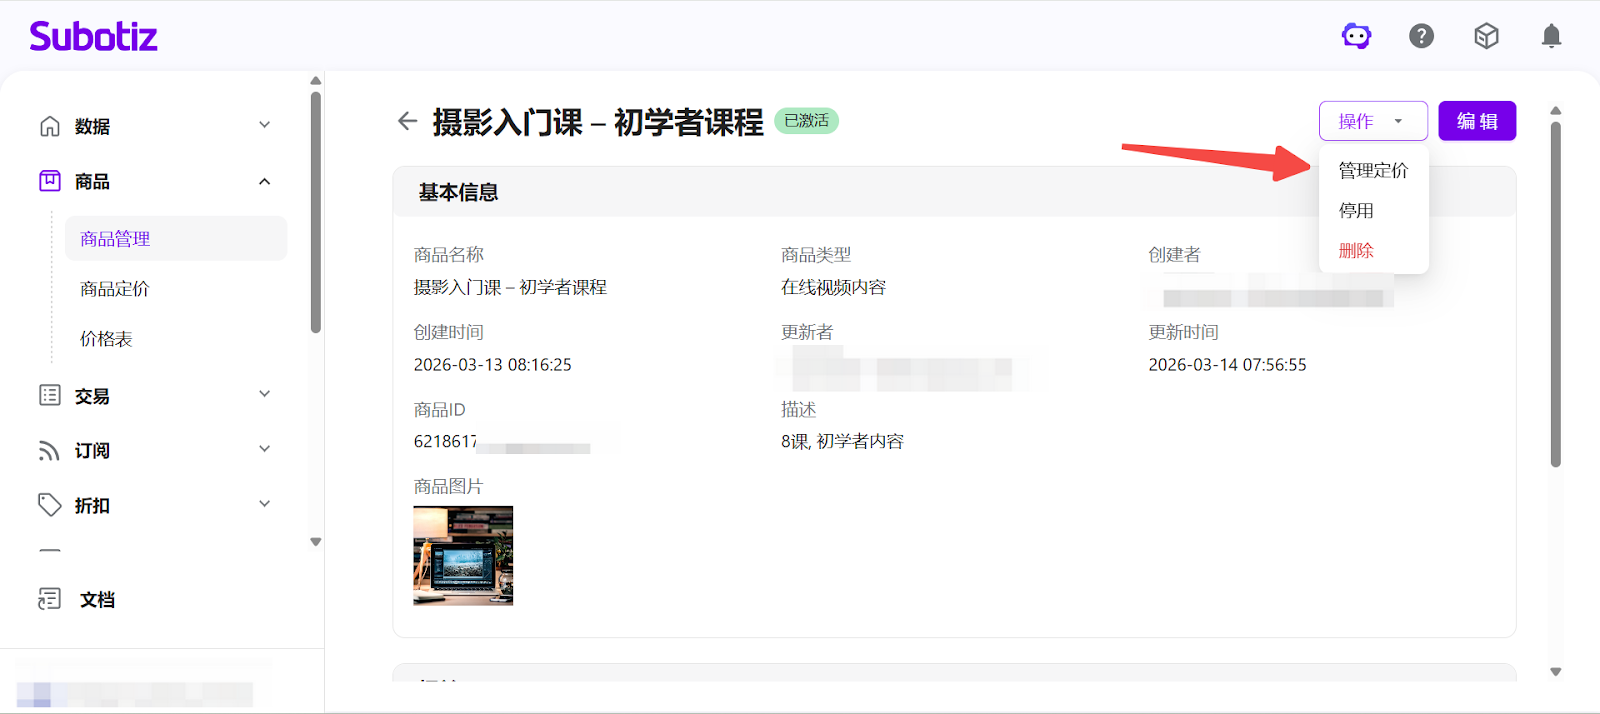Select 管理定价 from the dropdown menu

click(1373, 171)
